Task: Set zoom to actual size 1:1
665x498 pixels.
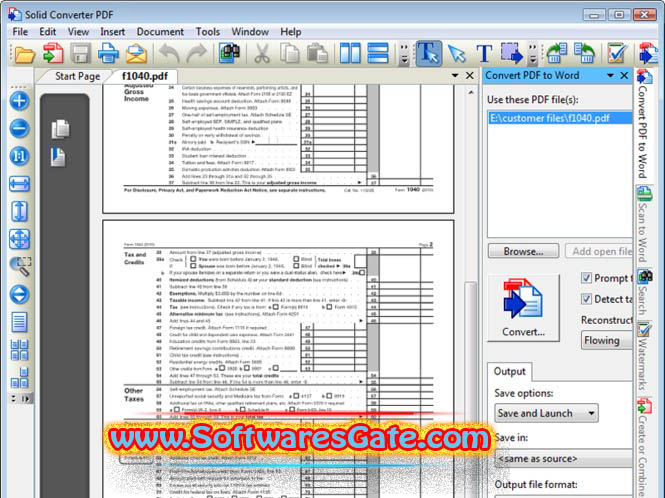Action: pos(19,156)
